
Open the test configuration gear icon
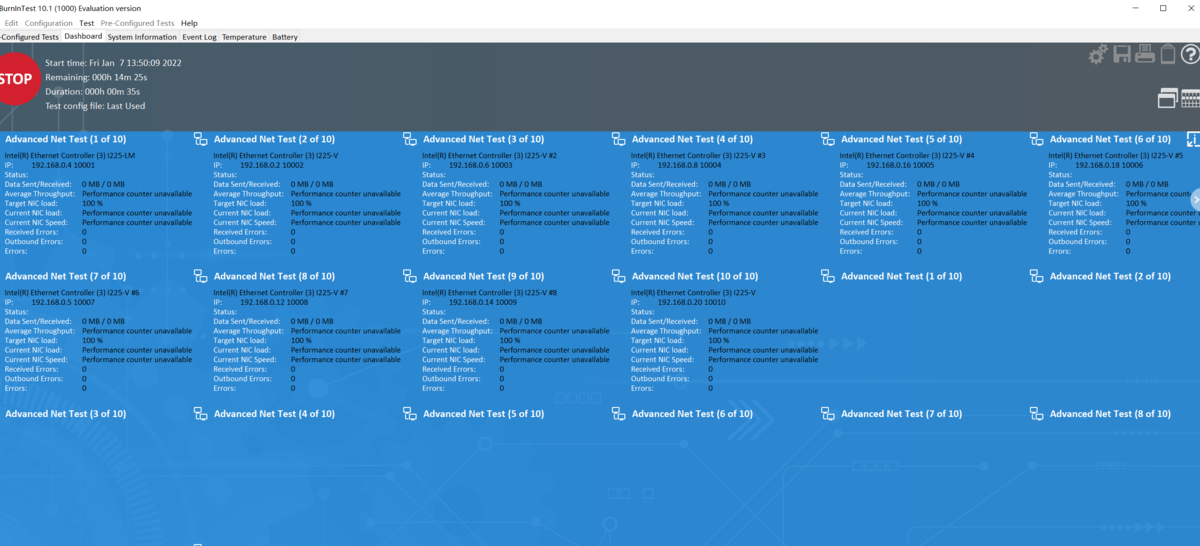tap(1099, 55)
